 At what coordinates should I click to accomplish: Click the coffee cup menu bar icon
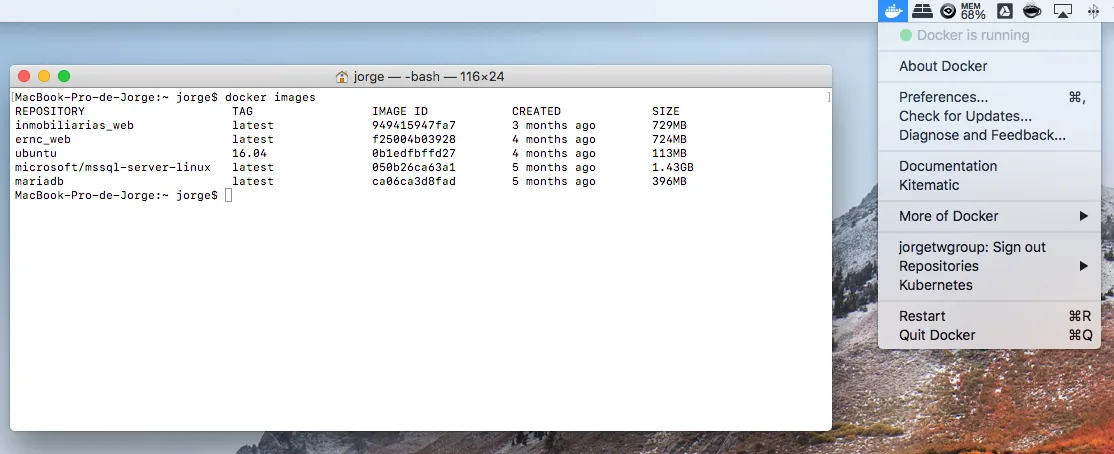1032,11
